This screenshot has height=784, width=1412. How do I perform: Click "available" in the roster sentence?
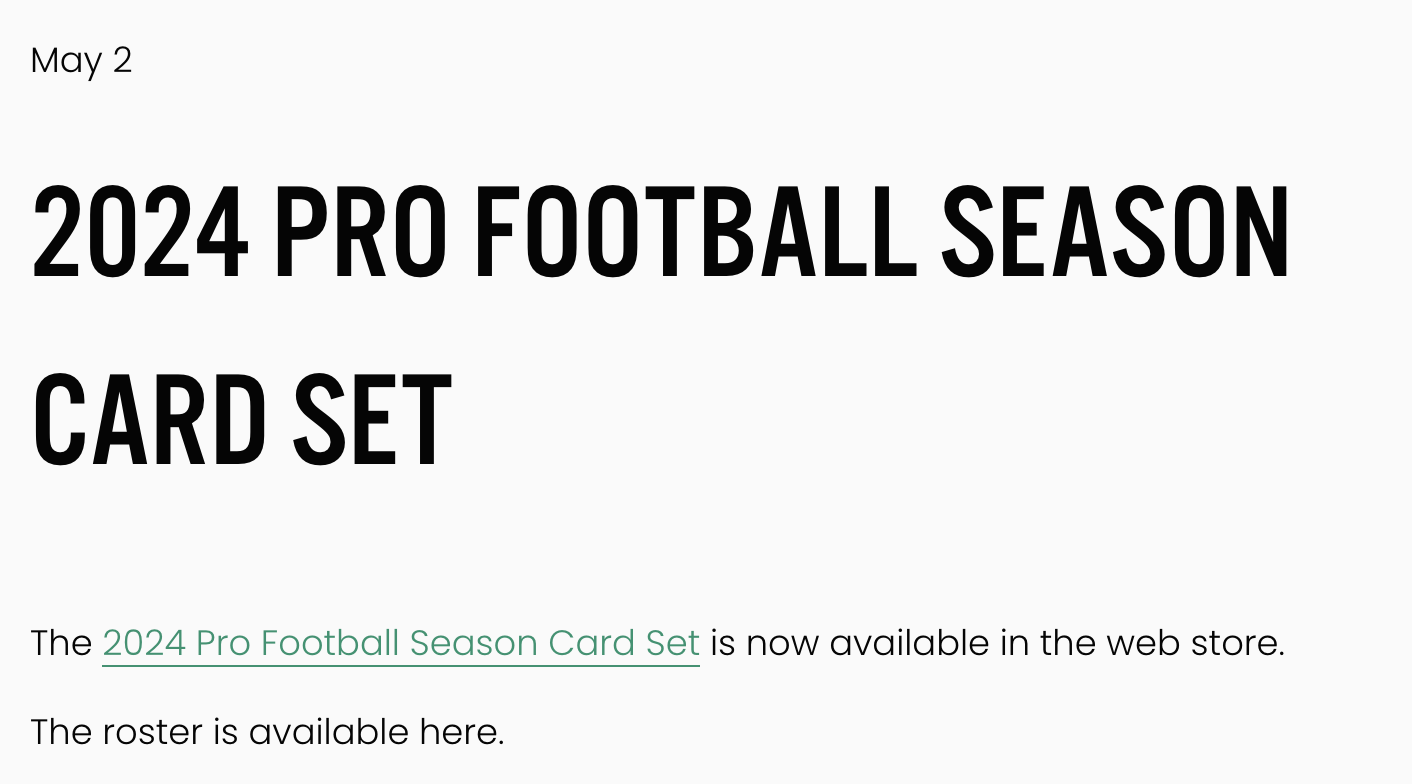click(x=329, y=732)
